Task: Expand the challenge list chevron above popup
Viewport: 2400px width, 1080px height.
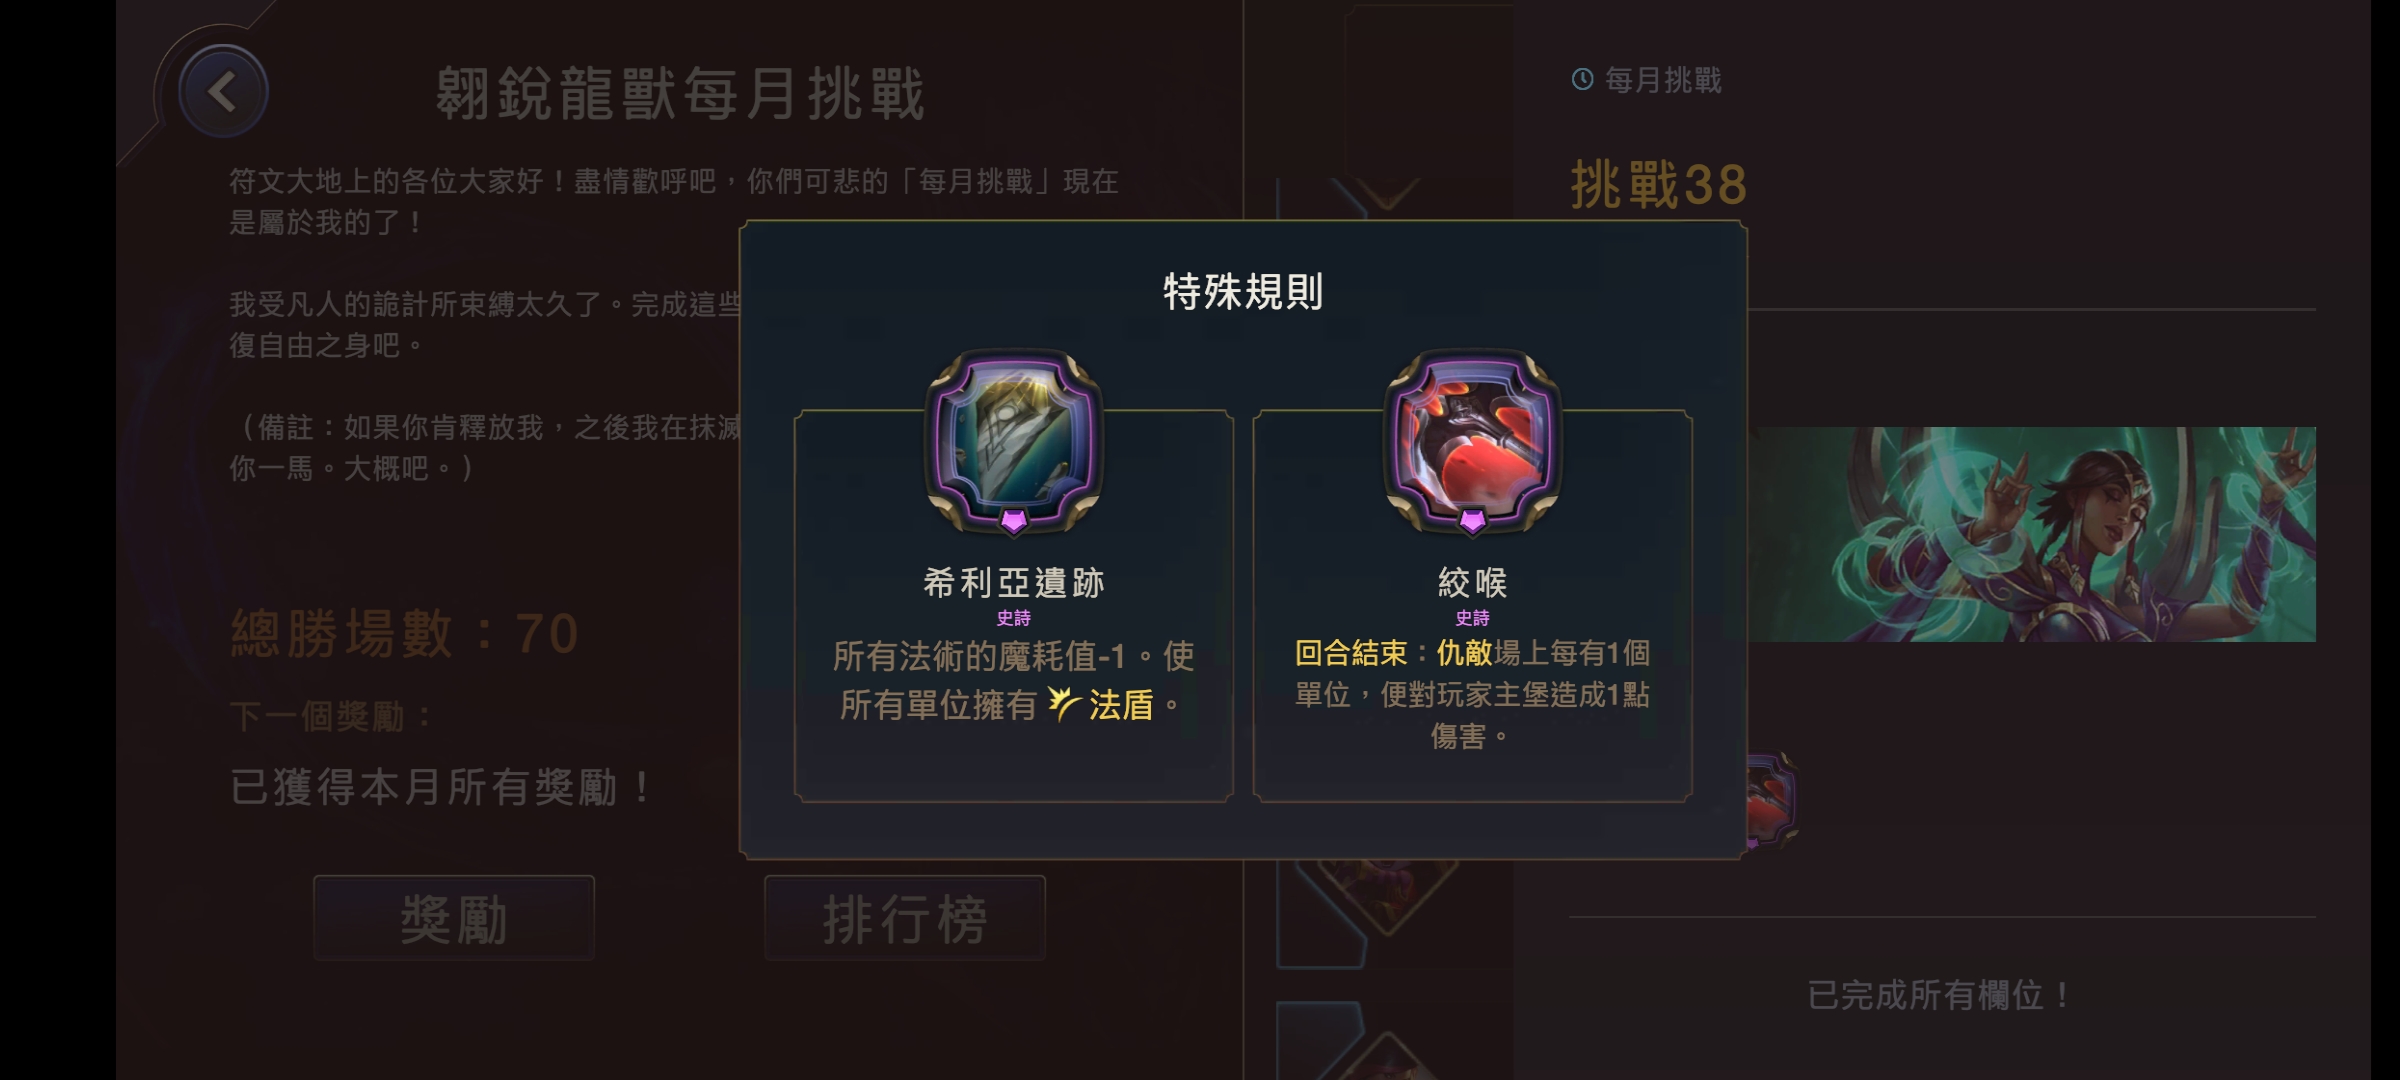Action: [x=1386, y=192]
